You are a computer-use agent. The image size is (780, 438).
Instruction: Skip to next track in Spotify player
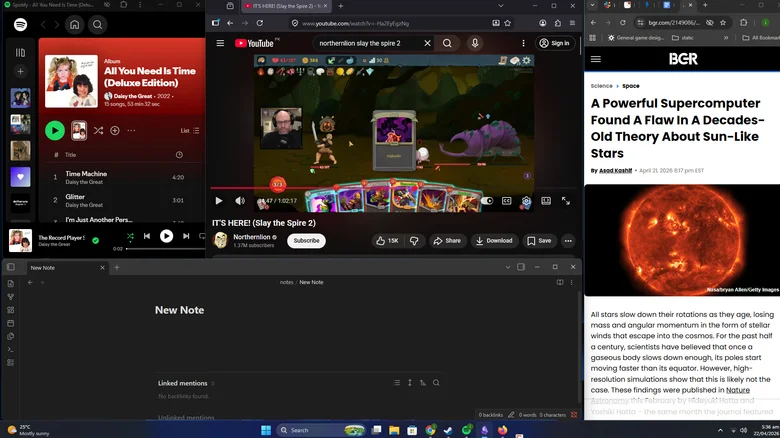click(186, 236)
